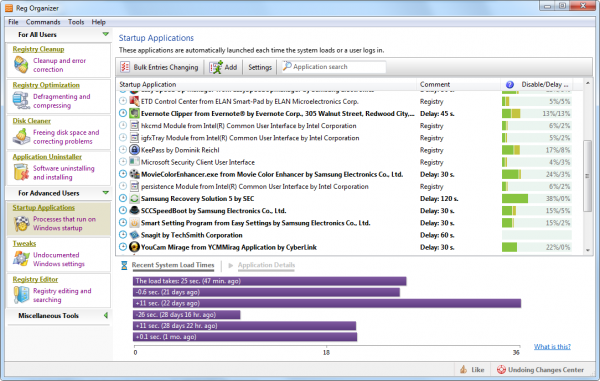Click the Smart Setting Program icon

(x=134, y=223)
